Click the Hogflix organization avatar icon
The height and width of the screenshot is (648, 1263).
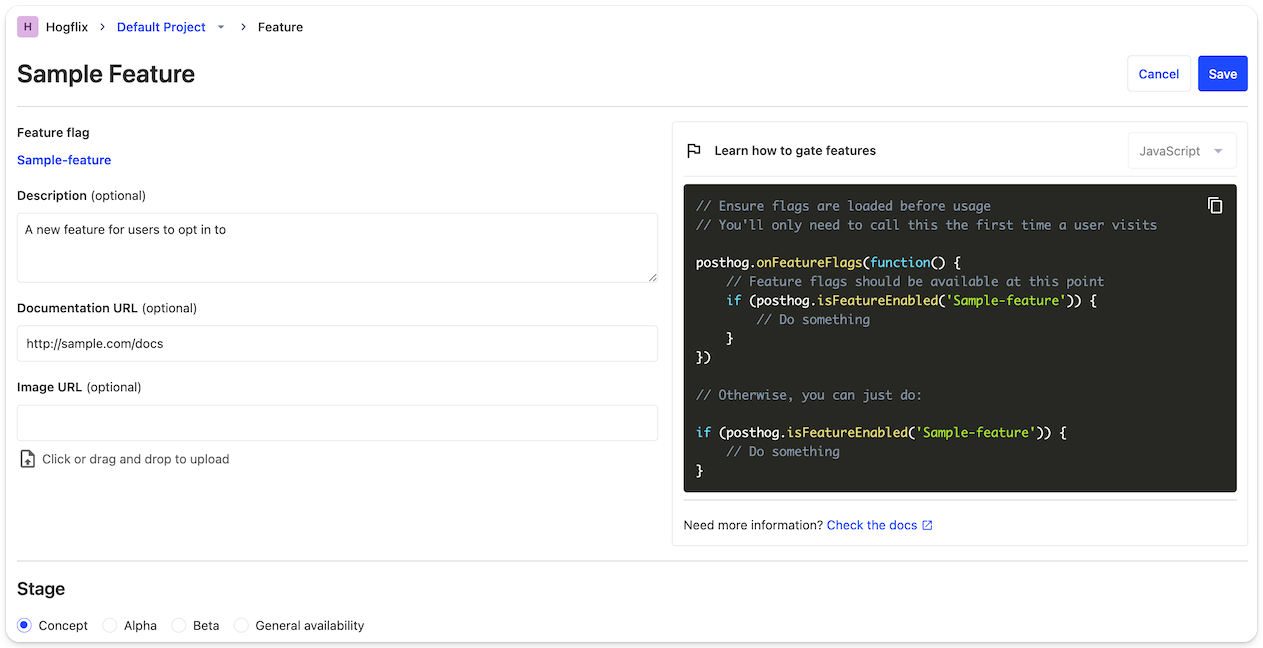point(28,27)
